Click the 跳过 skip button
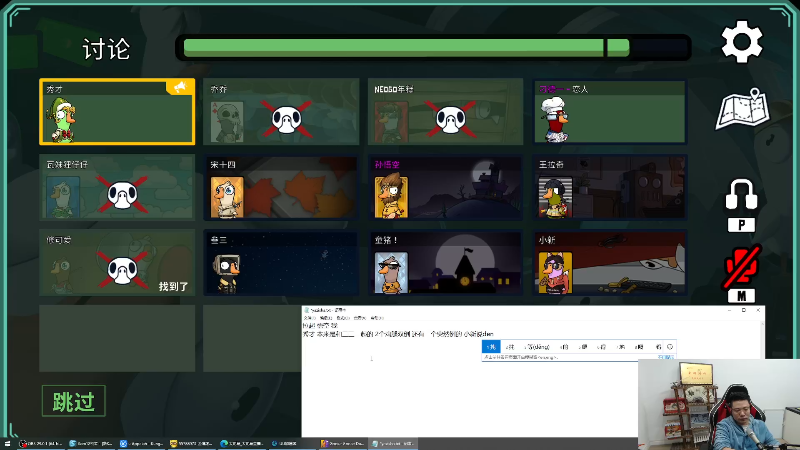 coord(73,401)
